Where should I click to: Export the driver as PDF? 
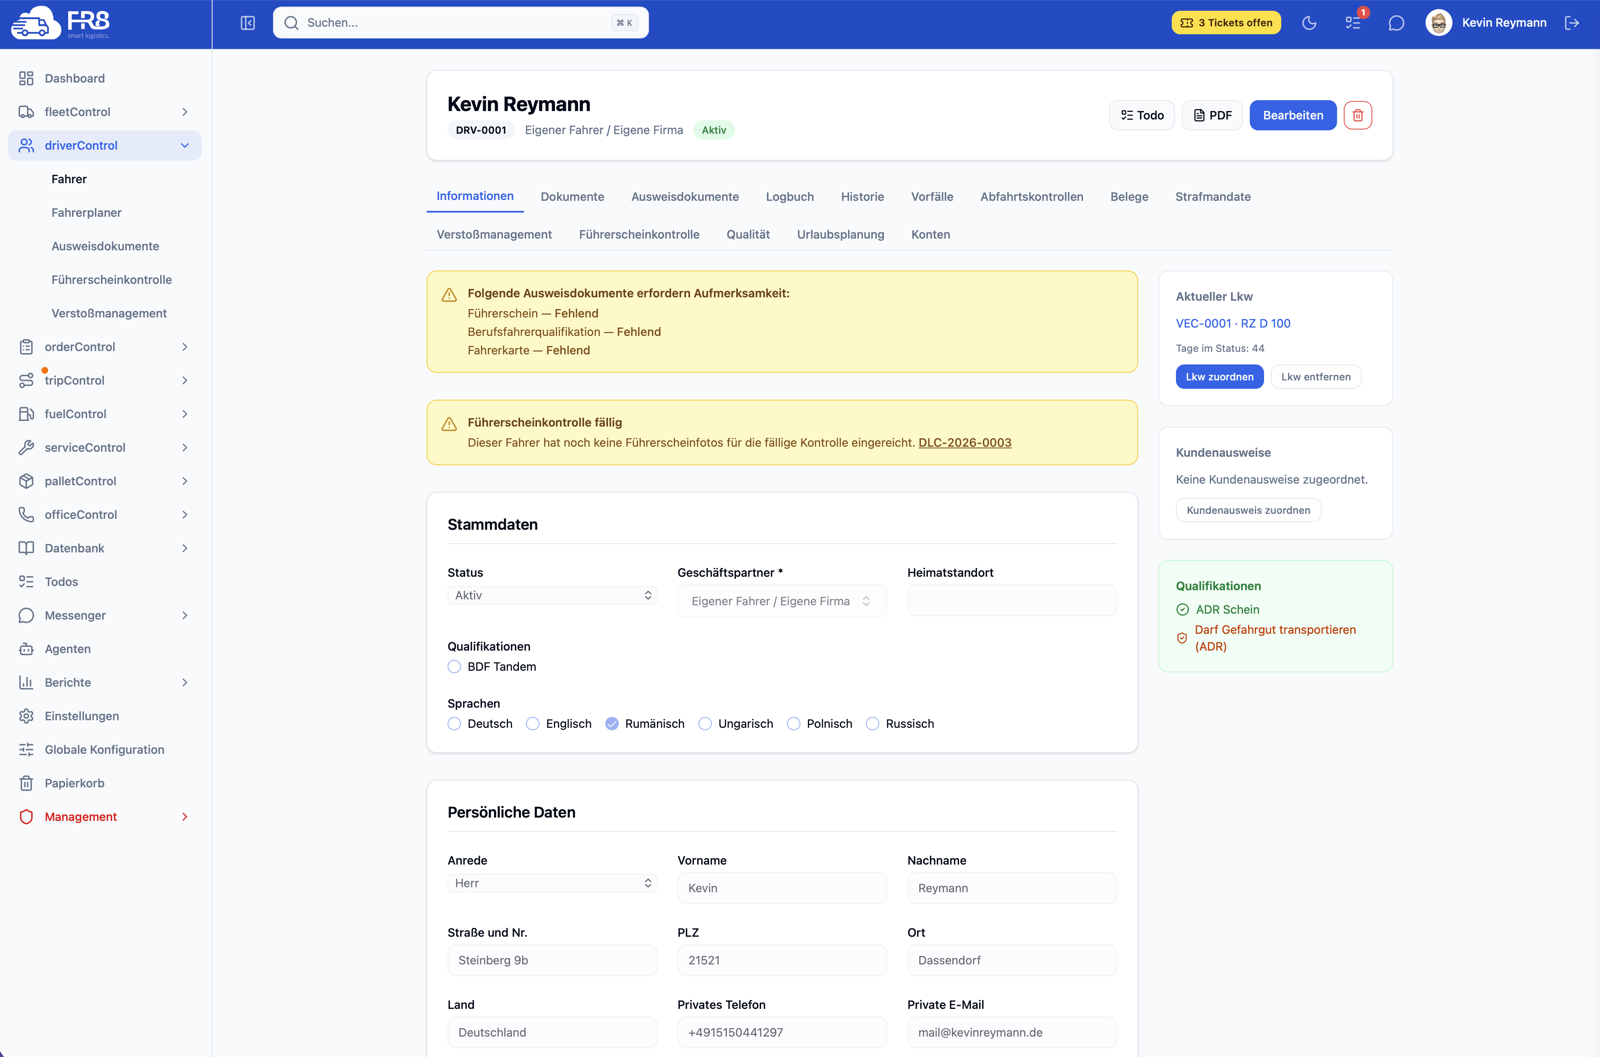coord(1212,115)
